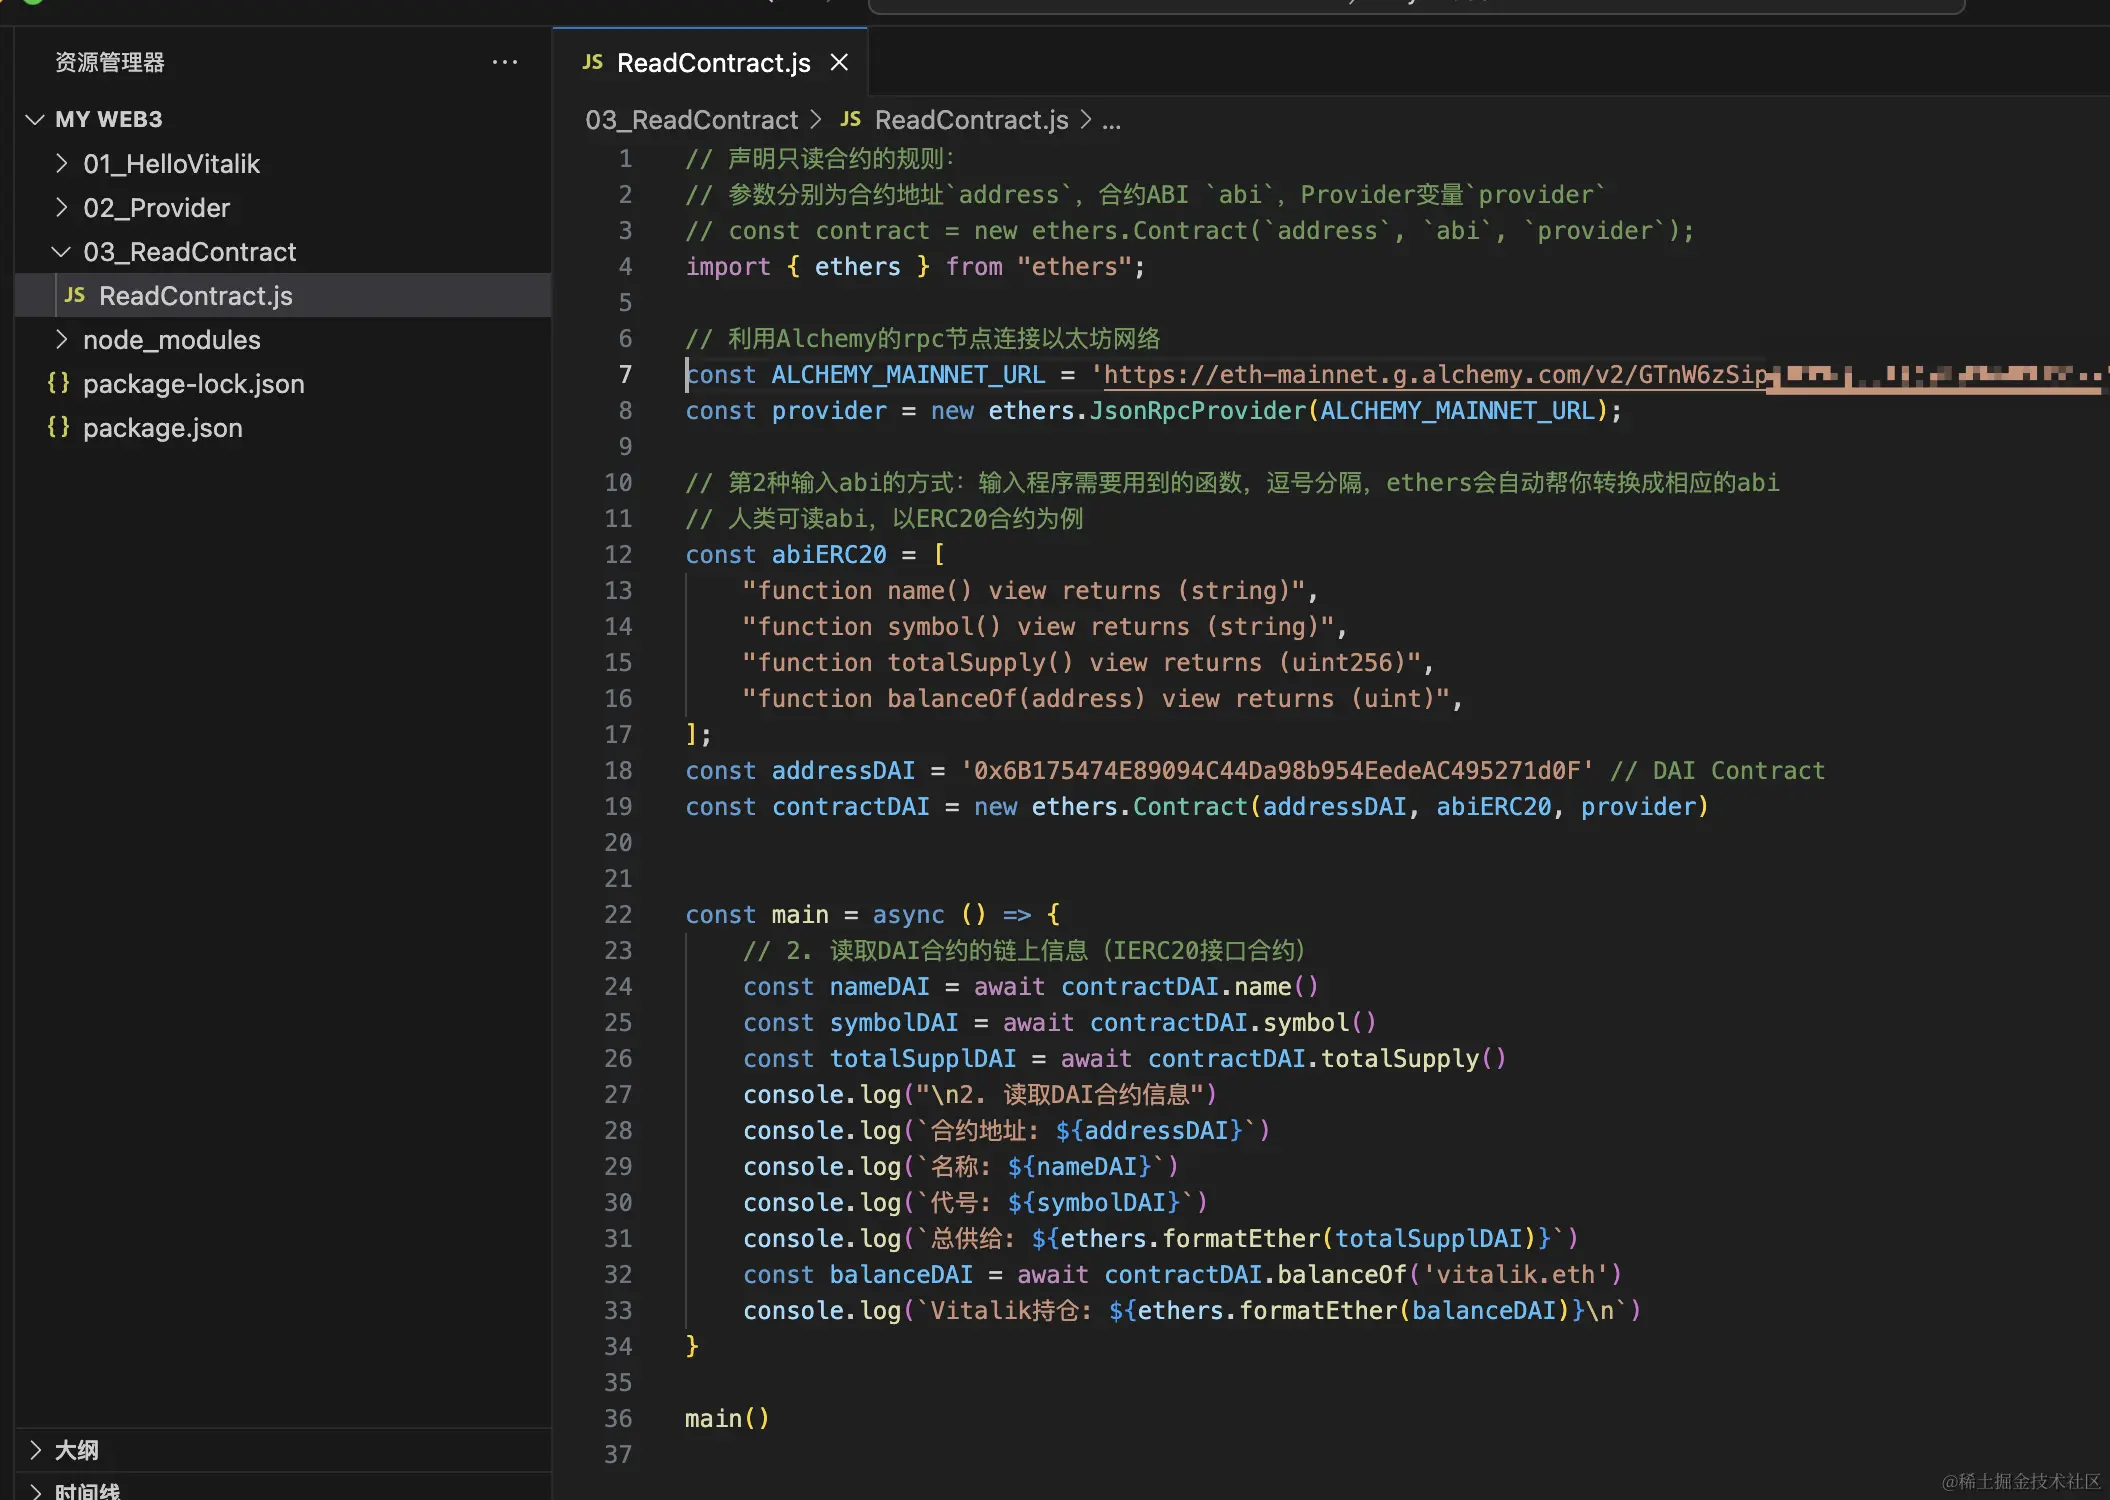The image size is (2110, 1500).
Task: Close the ReadContract.js editor tab
Action: click(839, 63)
